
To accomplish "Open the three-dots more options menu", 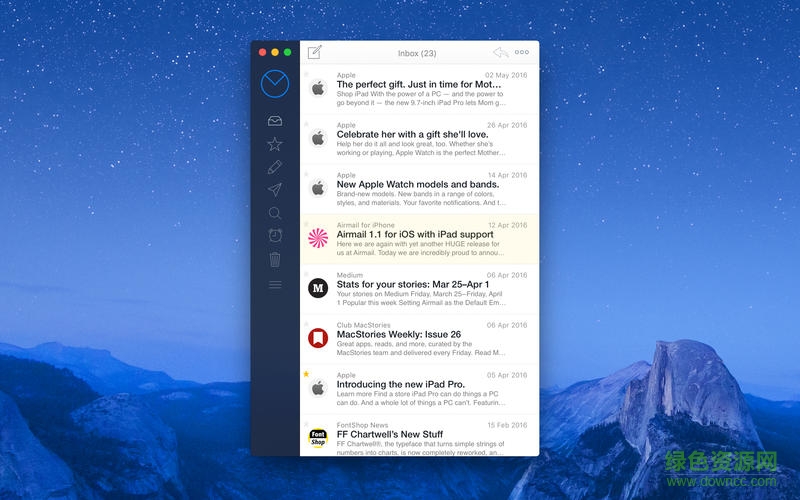I will [x=522, y=52].
